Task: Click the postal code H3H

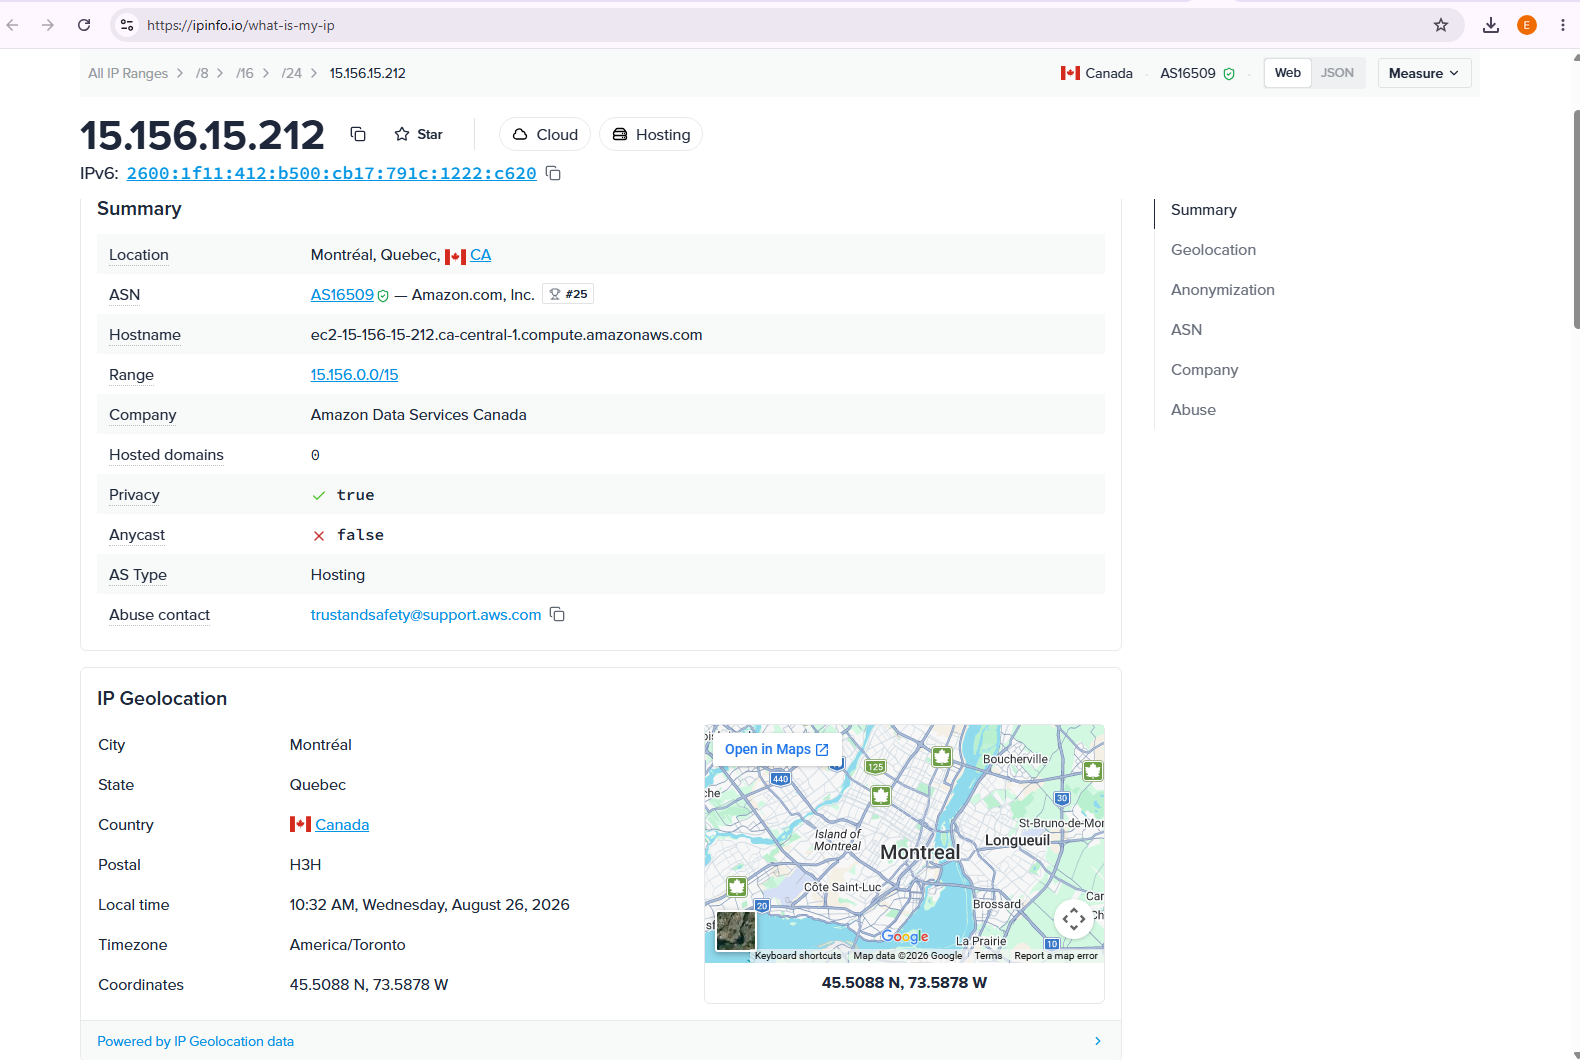Action: pos(306,865)
